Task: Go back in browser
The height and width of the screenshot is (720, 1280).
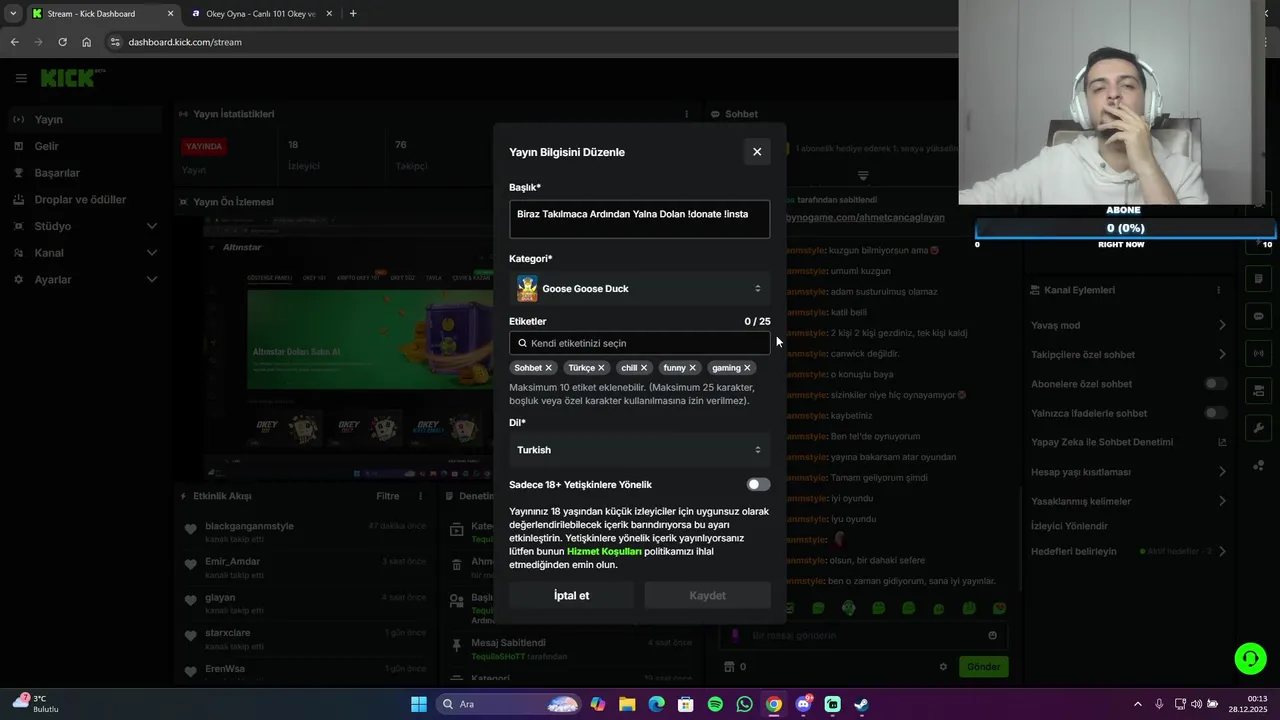Action: (14, 42)
